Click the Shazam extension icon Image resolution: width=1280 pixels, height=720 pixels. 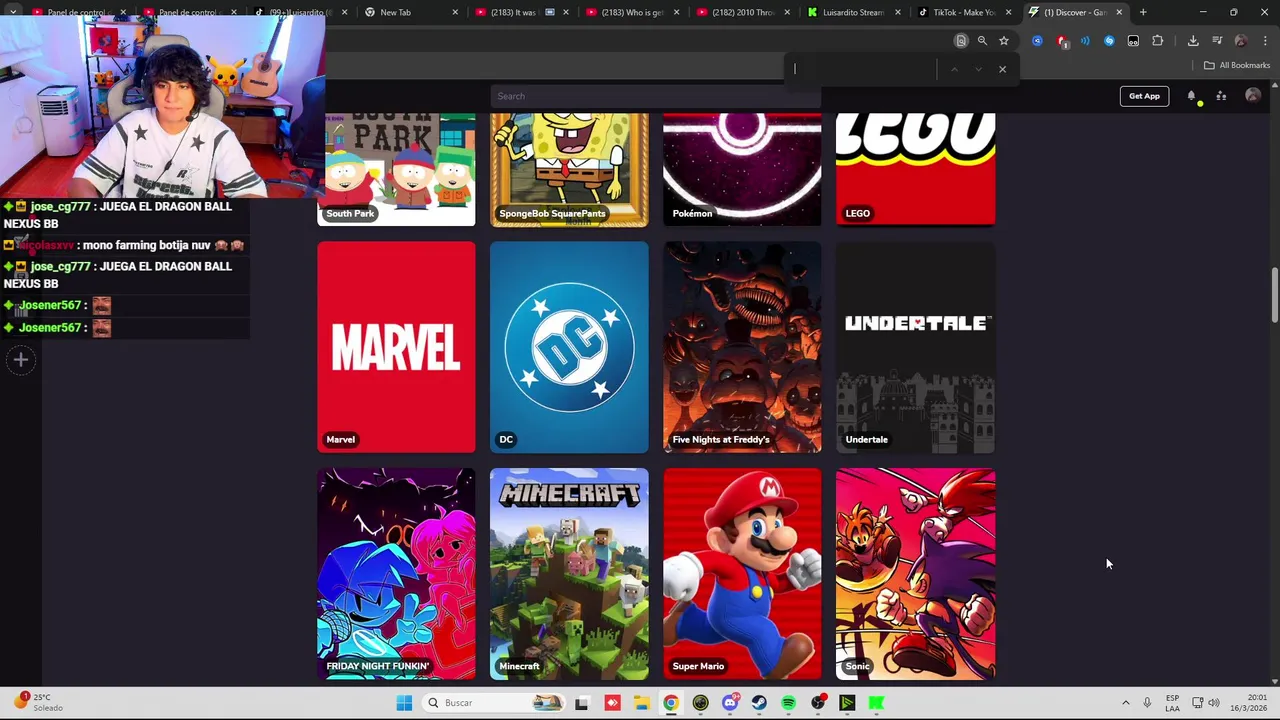point(1109,41)
